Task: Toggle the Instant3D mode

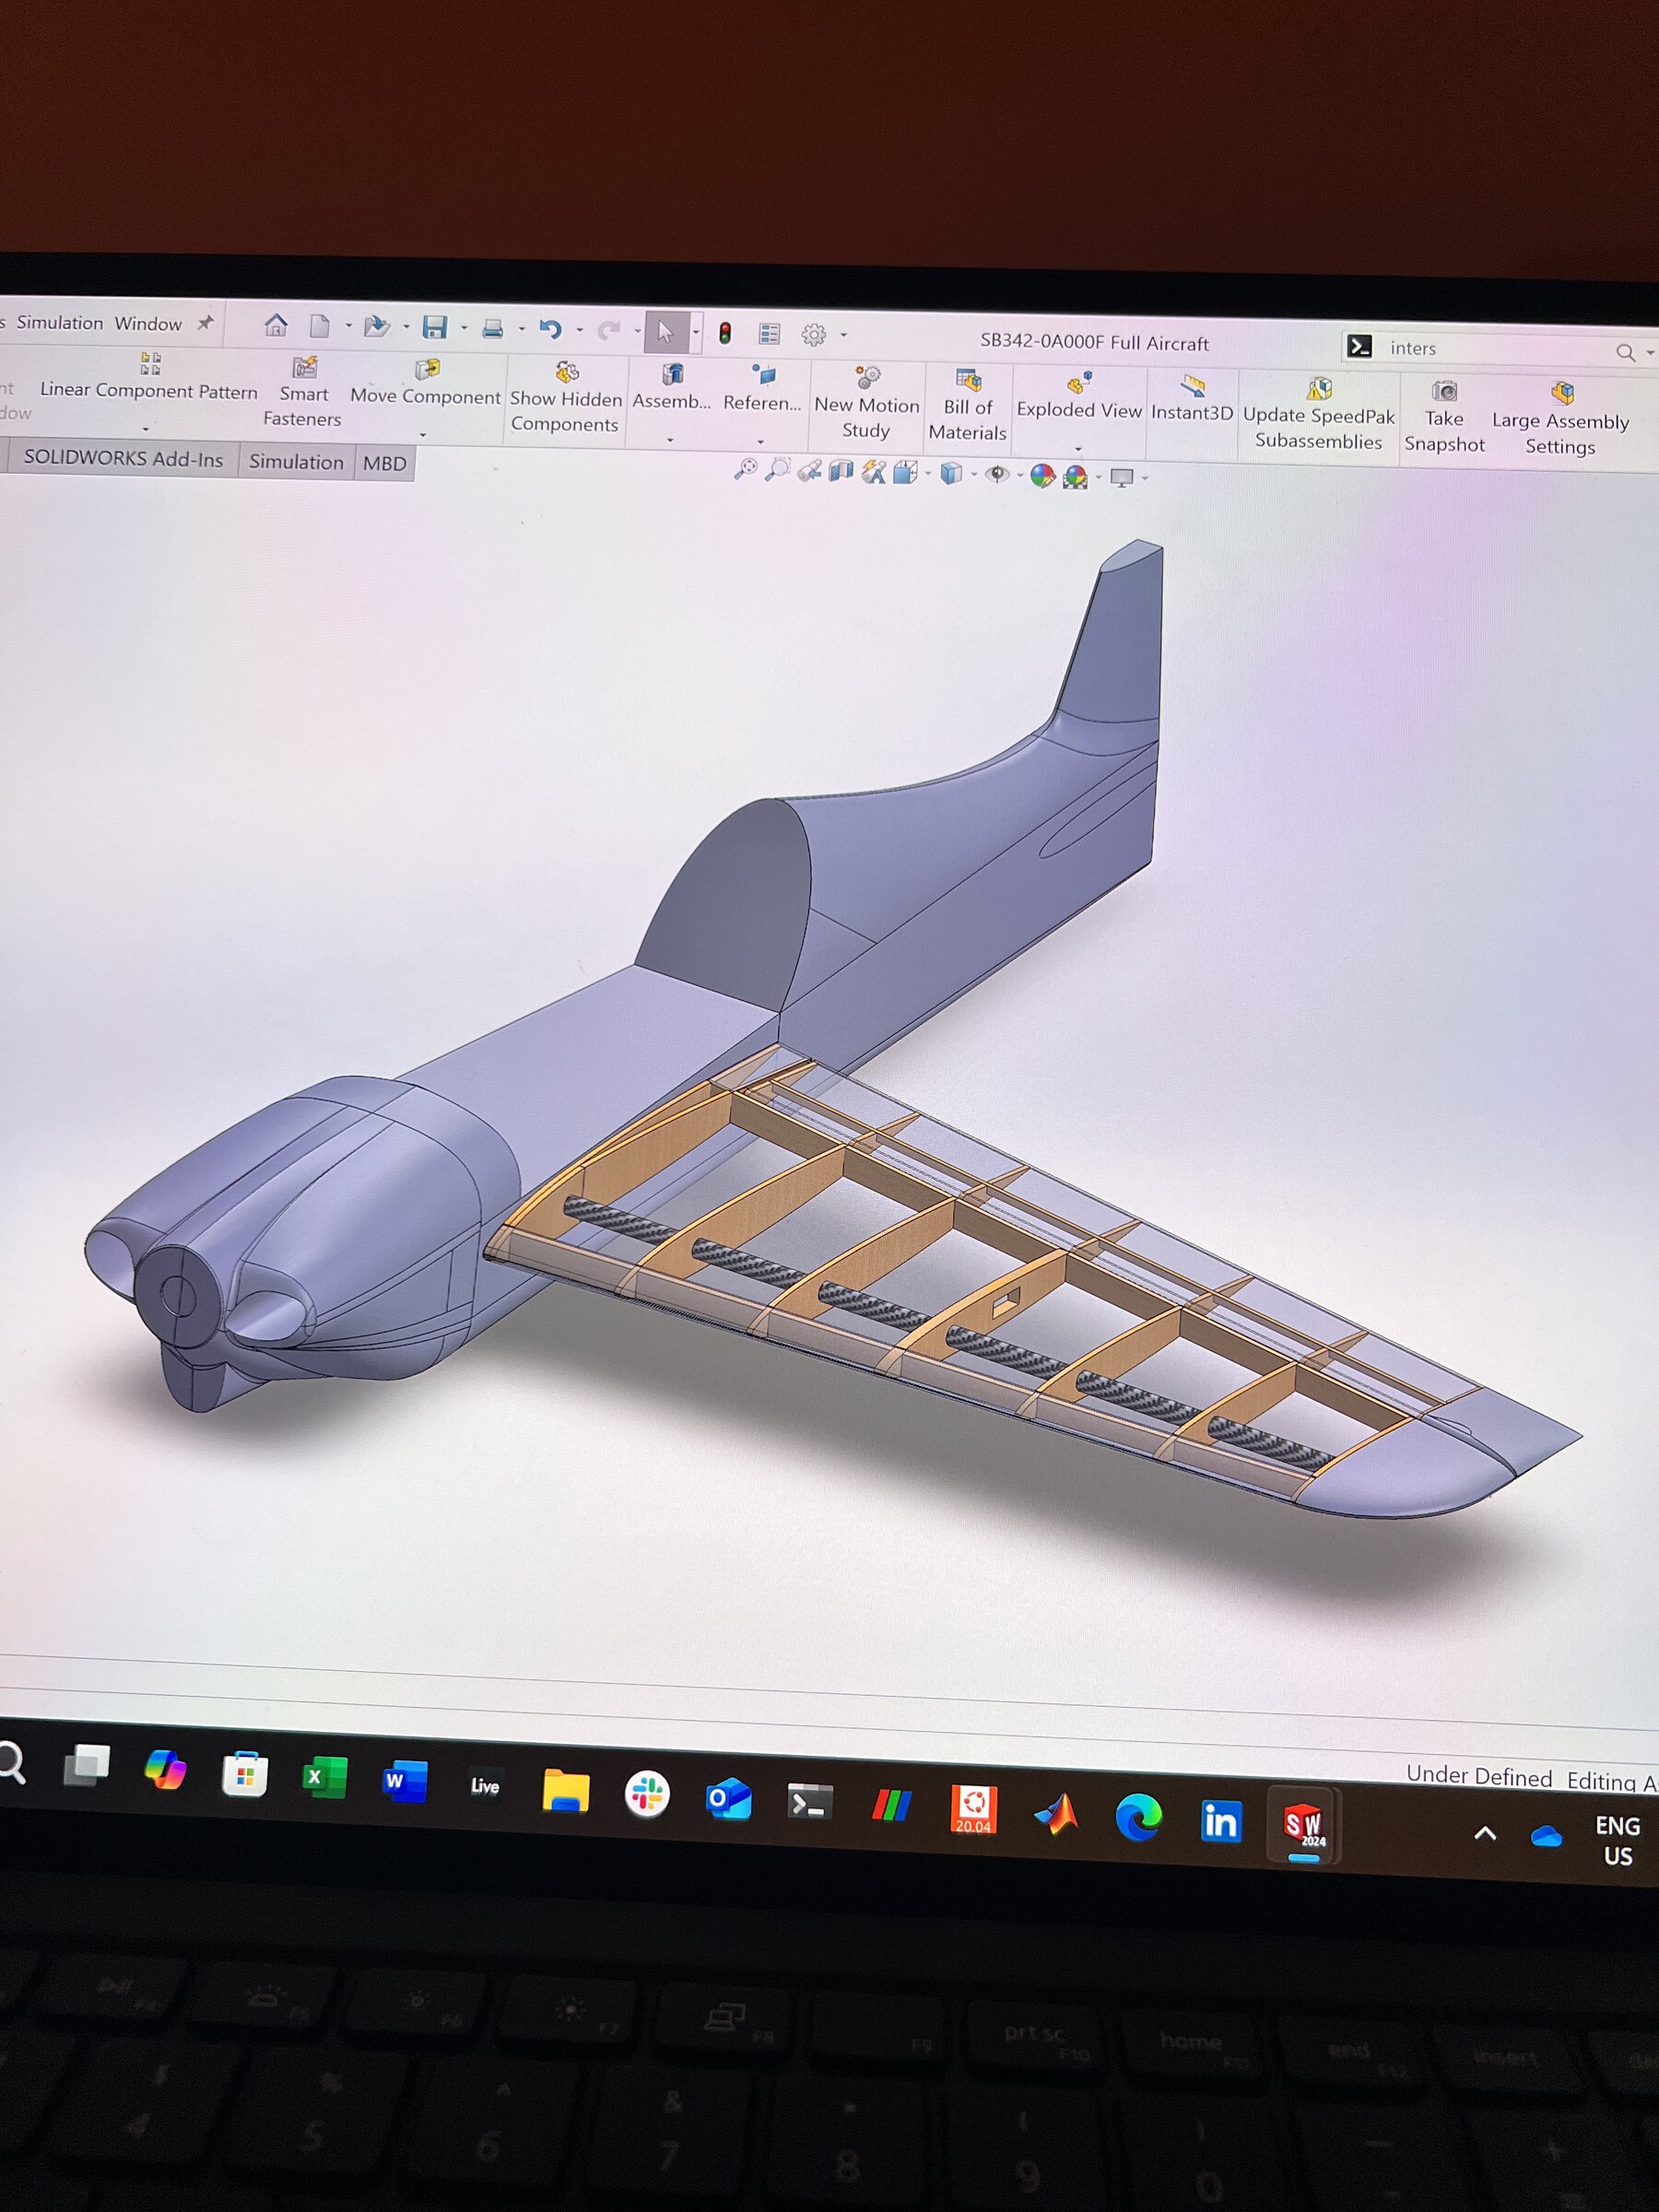Action: point(1191,400)
